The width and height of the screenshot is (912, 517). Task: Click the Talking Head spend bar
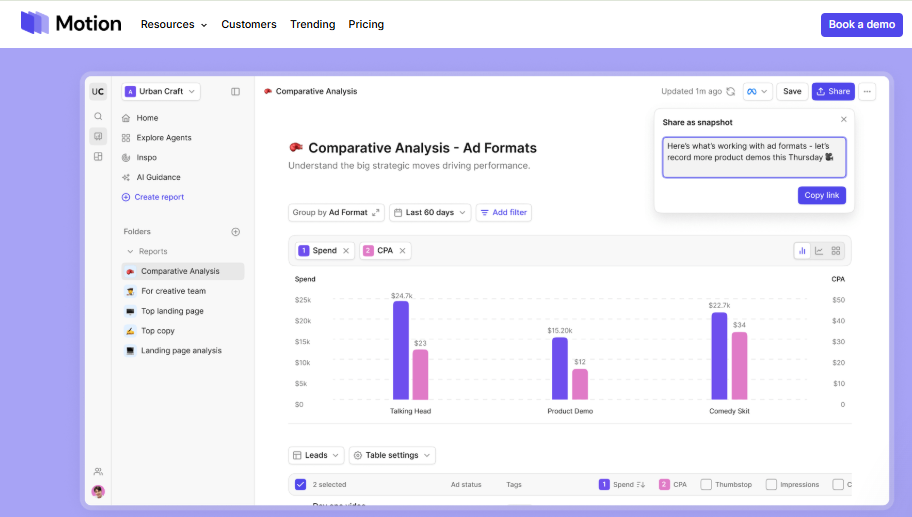(x=401, y=350)
